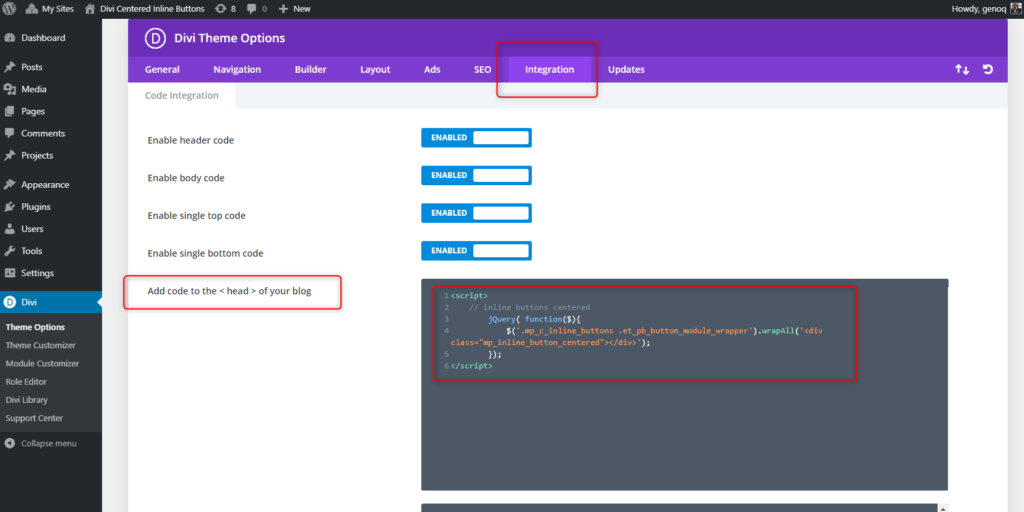Click the user avatar in admin bar
Image resolution: width=1024 pixels, height=512 pixels.
1015,8
